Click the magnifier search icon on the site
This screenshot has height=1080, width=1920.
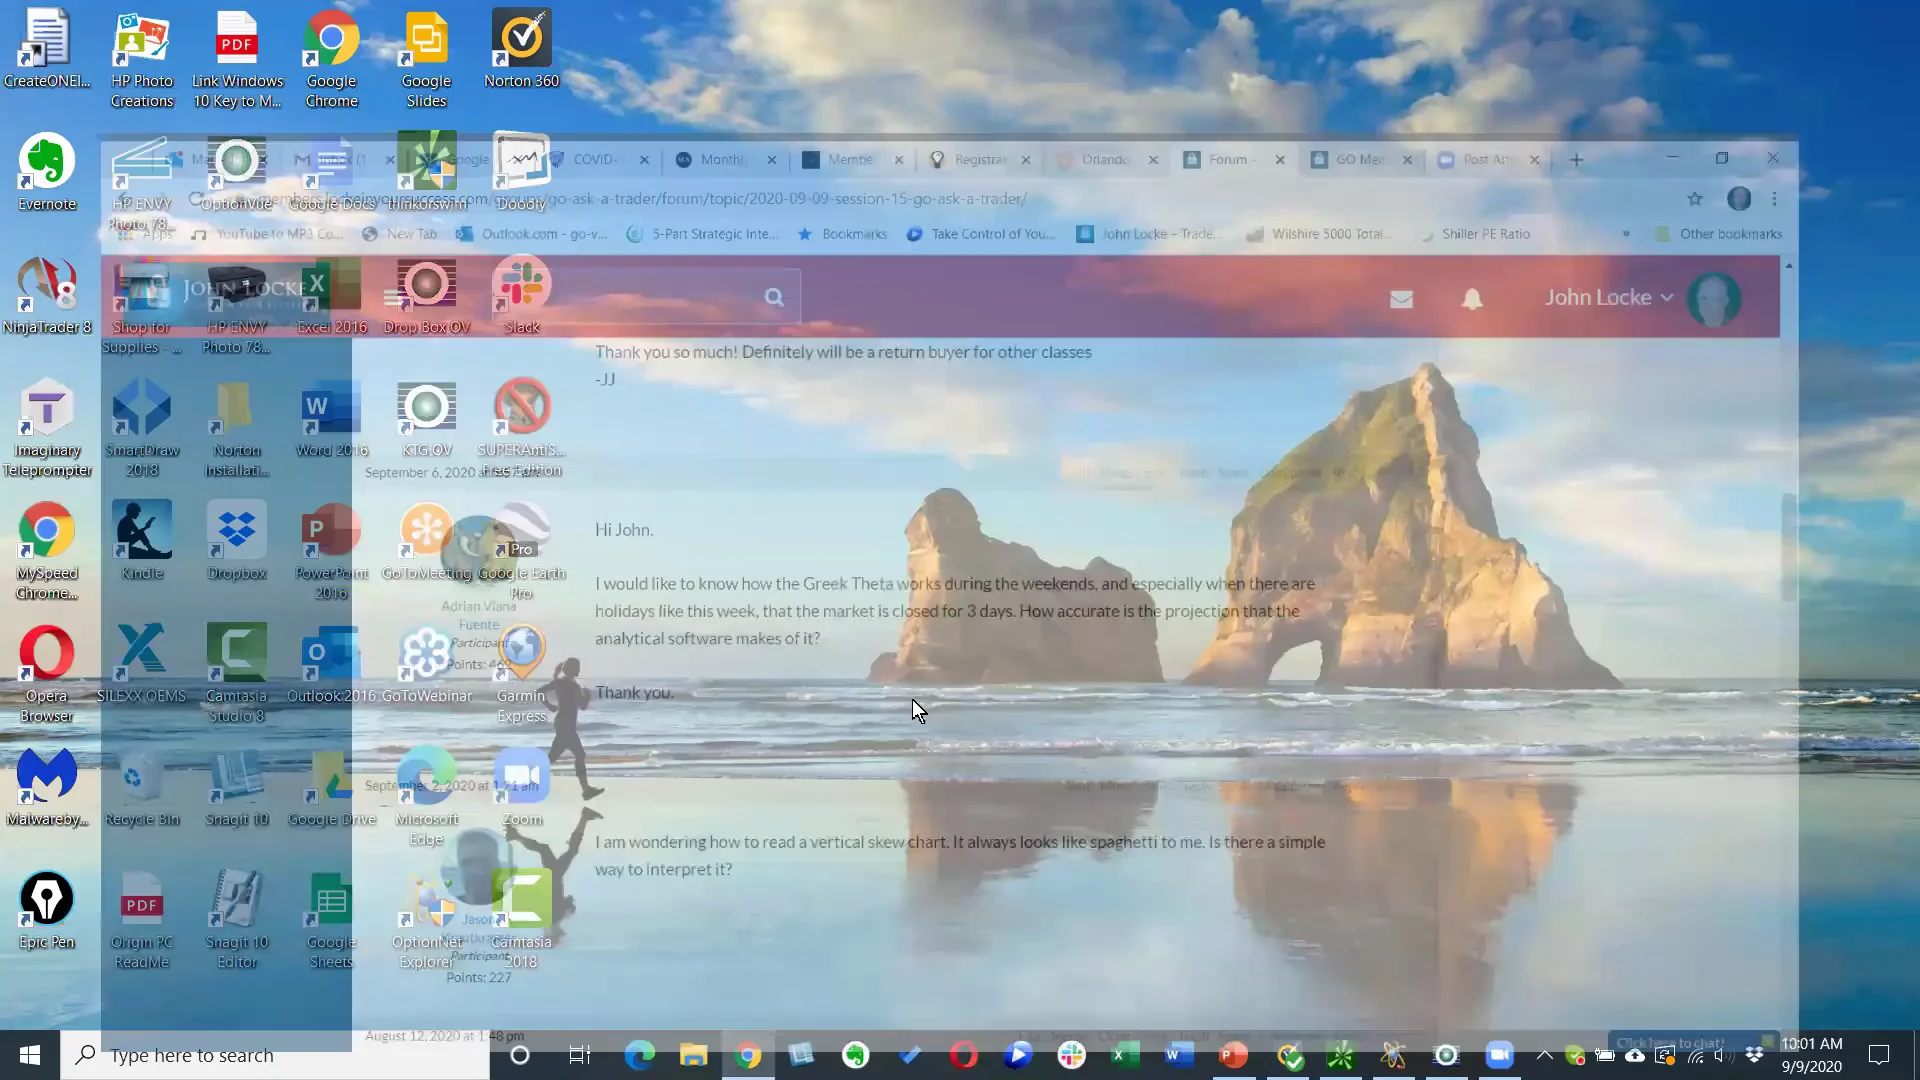774,297
